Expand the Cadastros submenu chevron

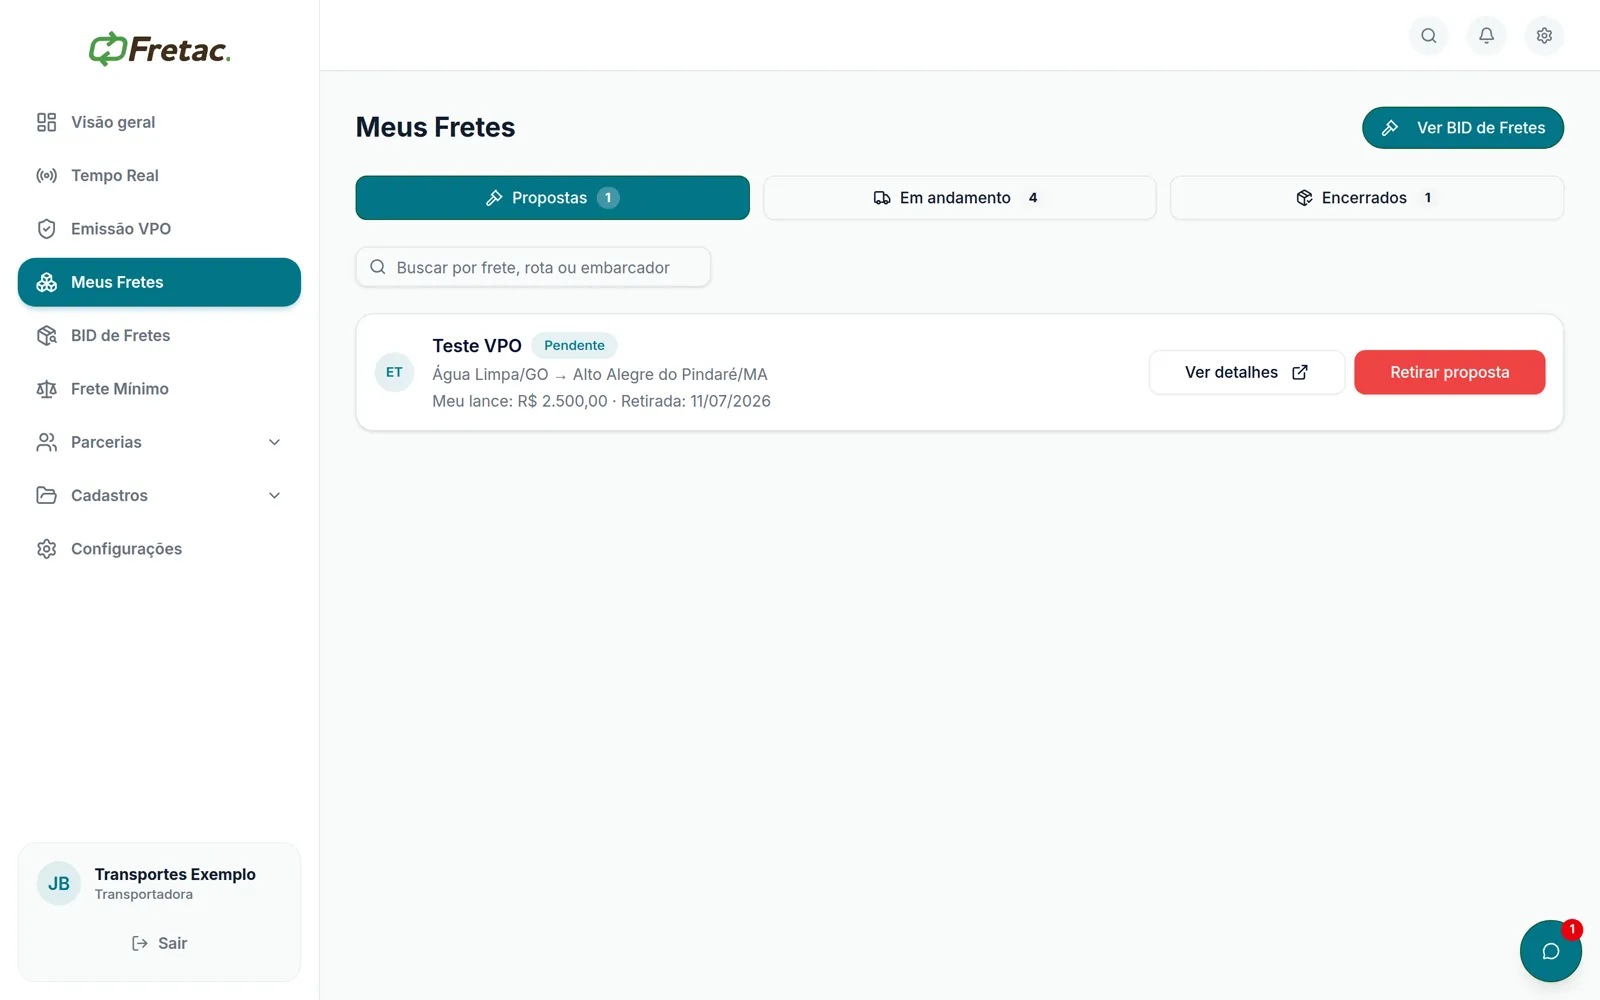click(275, 495)
